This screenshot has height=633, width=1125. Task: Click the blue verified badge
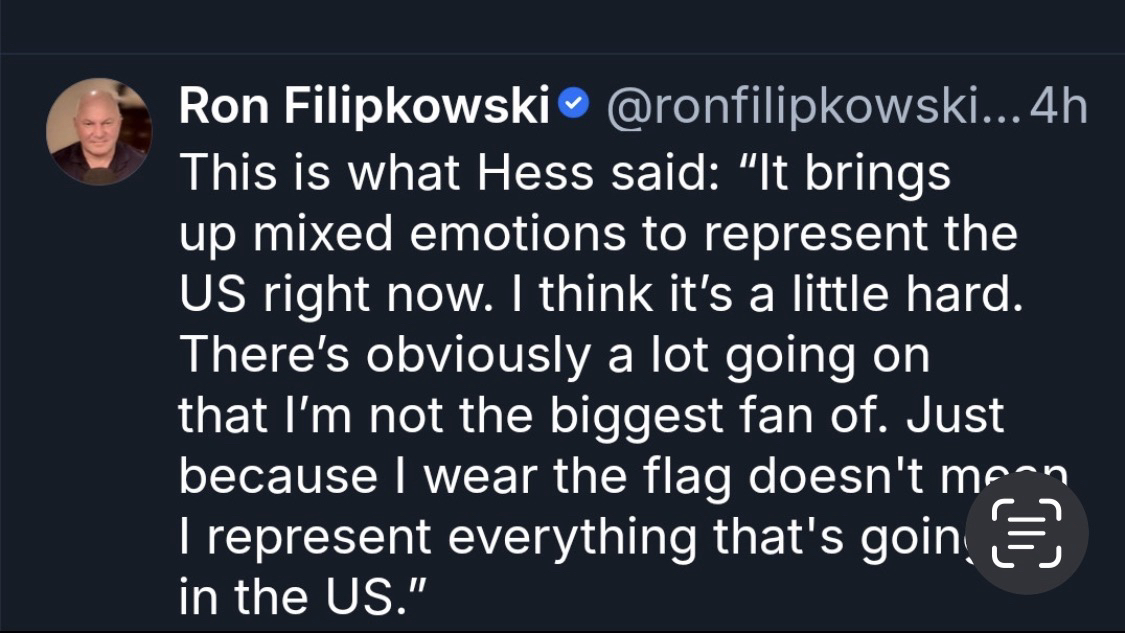(572, 106)
